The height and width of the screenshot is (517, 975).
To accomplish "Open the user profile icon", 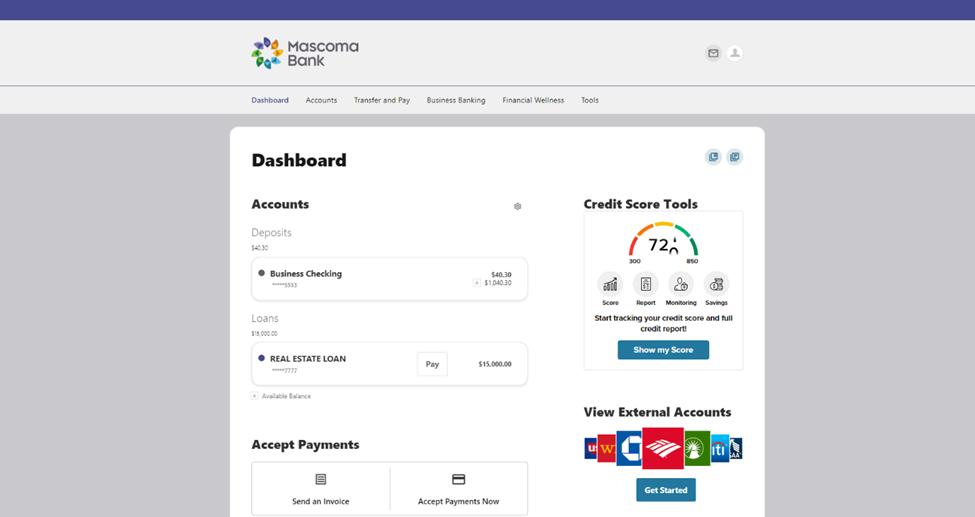I will (734, 54).
